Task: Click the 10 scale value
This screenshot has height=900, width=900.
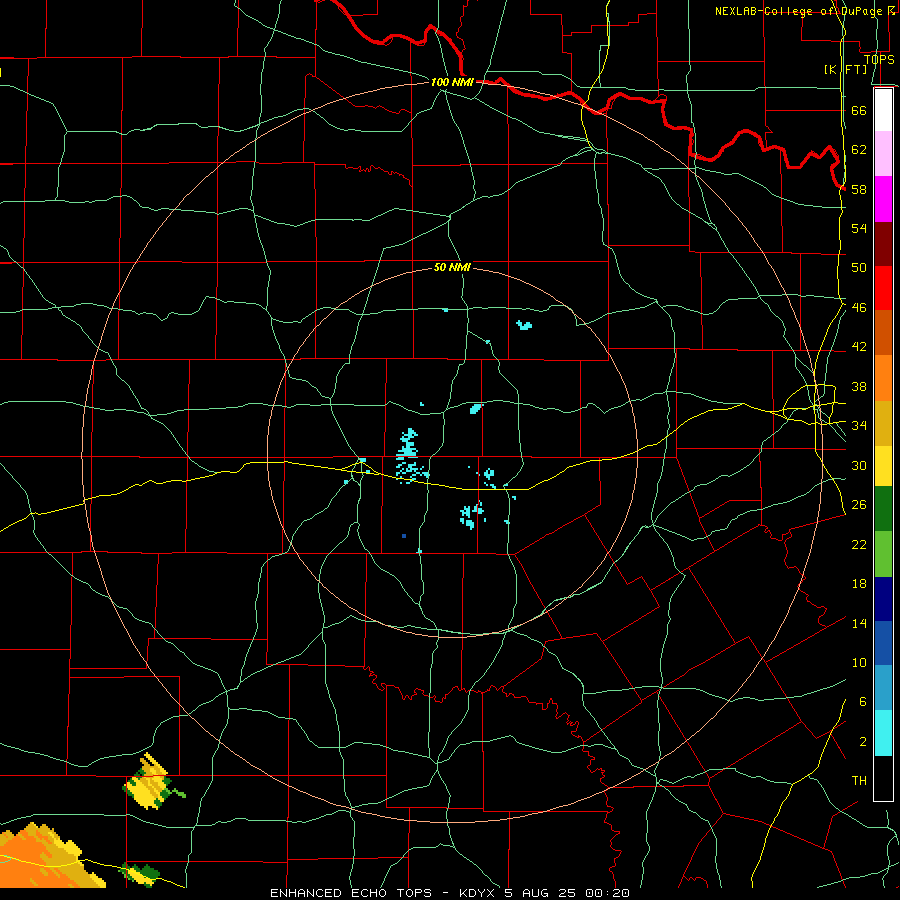Action: 859,662
